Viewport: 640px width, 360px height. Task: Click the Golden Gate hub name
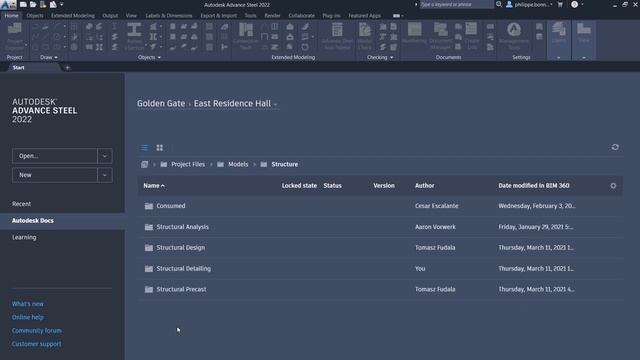tap(161, 104)
